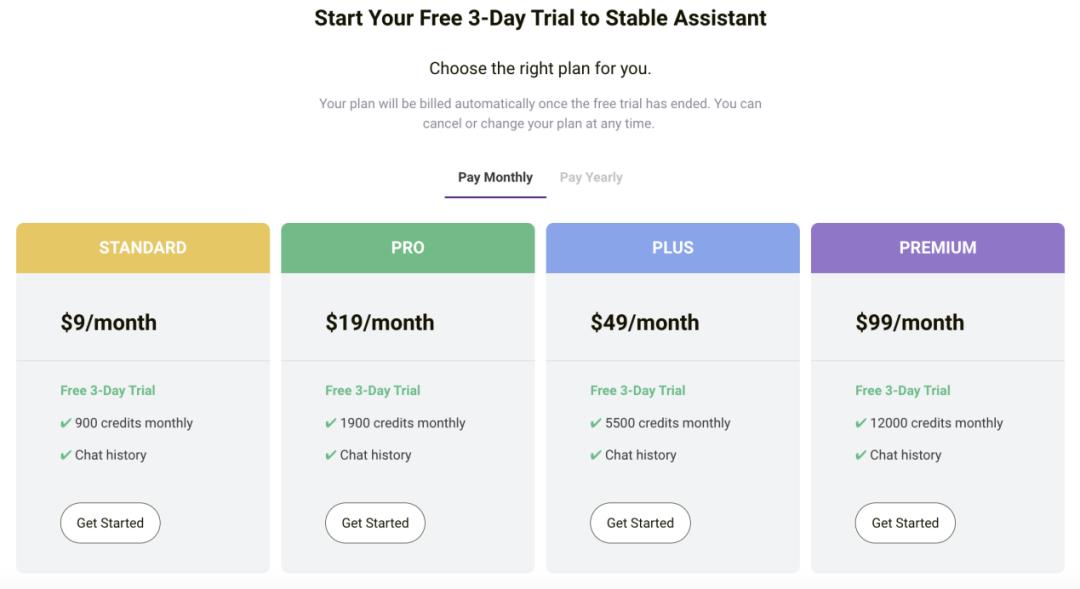
Task: Click the checkmark beside 900 credits monthly
Action: click(66, 424)
